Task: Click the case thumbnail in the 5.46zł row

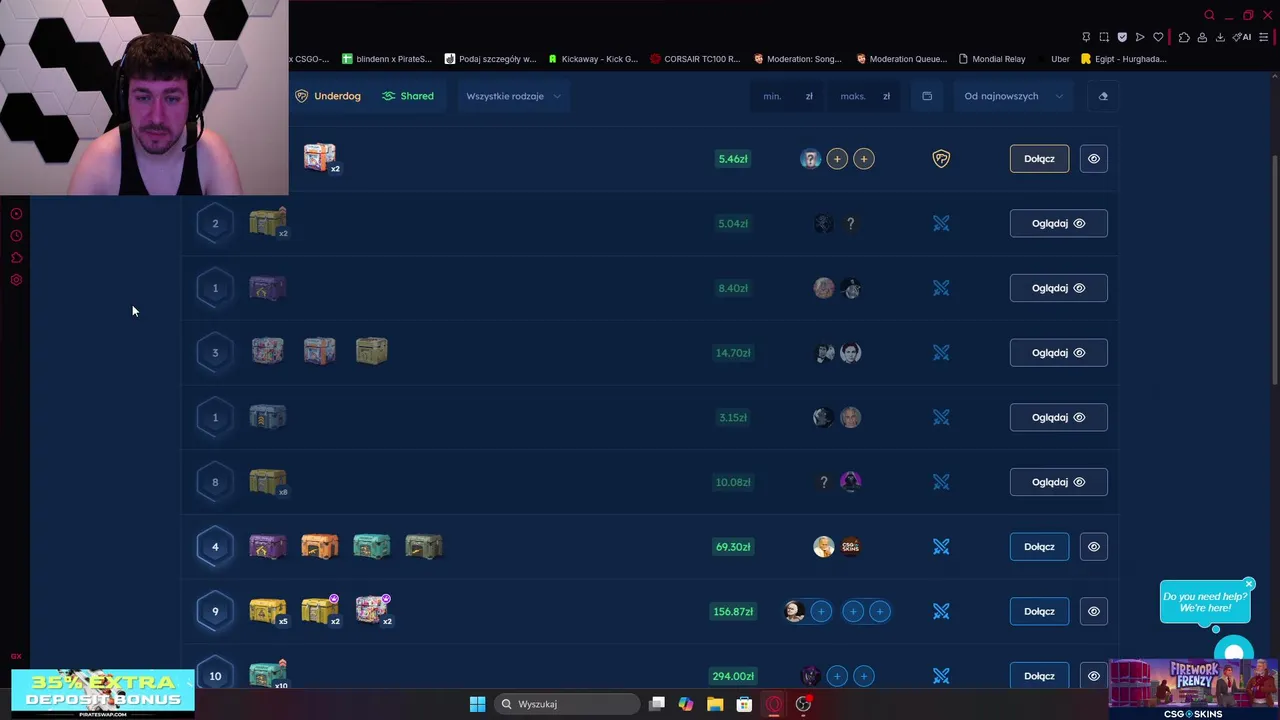Action: tap(320, 157)
